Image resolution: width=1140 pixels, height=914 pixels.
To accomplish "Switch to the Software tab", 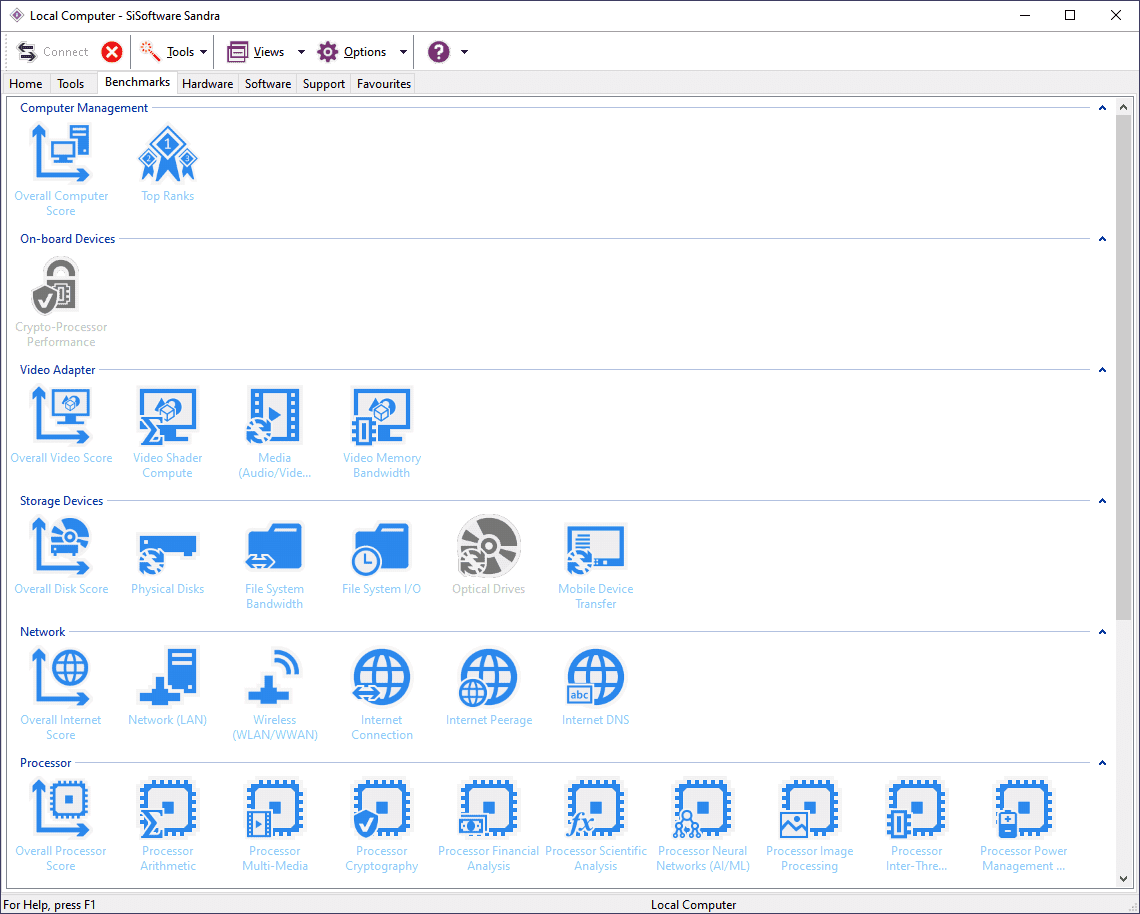I will click(x=268, y=84).
